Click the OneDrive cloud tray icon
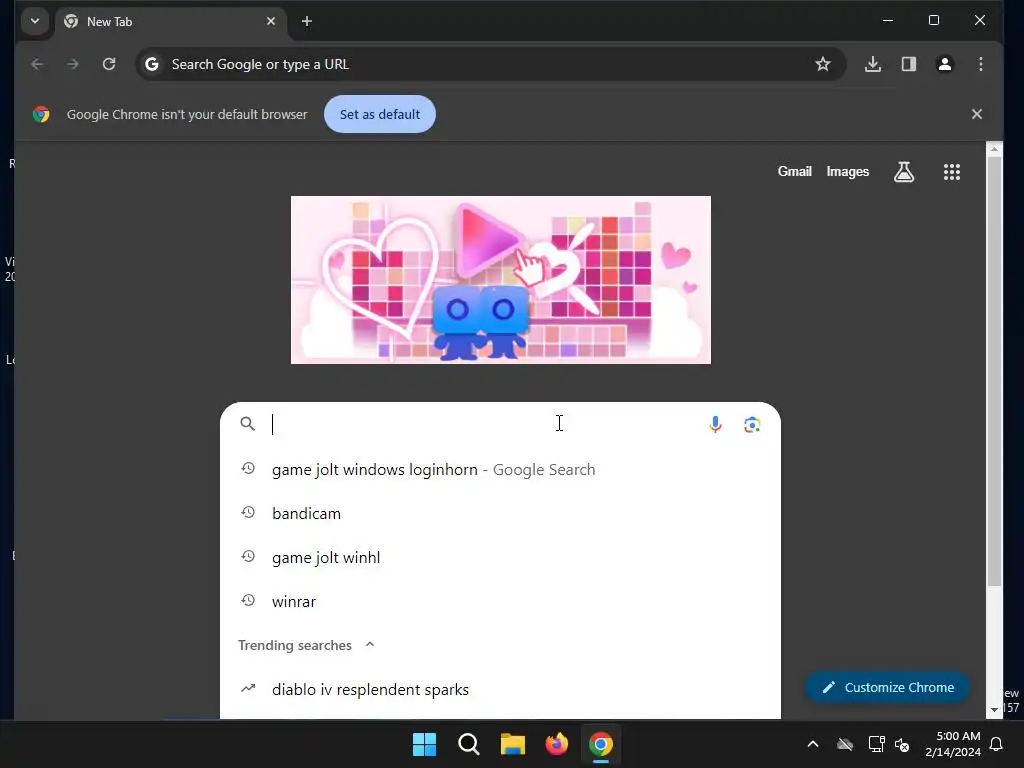The image size is (1024, 768). click(844, 744)
